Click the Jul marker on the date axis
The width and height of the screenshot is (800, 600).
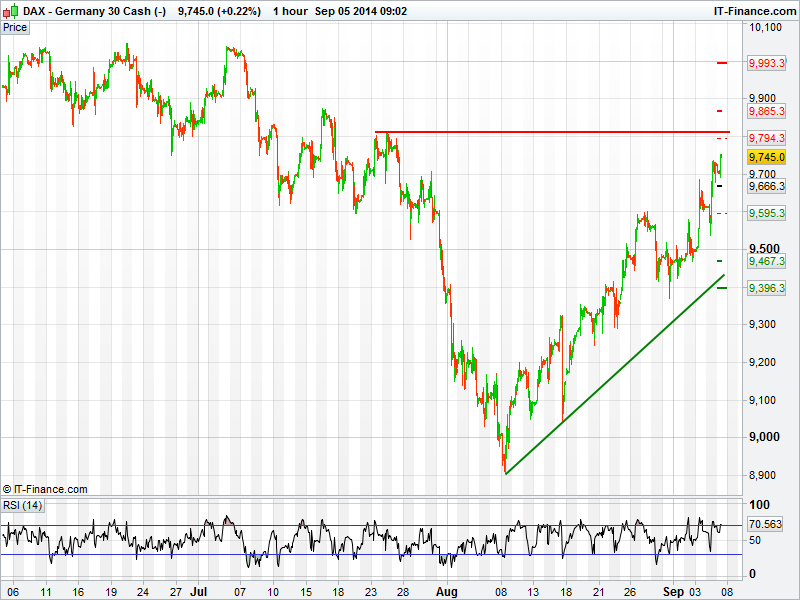click(x=199, y=592)
